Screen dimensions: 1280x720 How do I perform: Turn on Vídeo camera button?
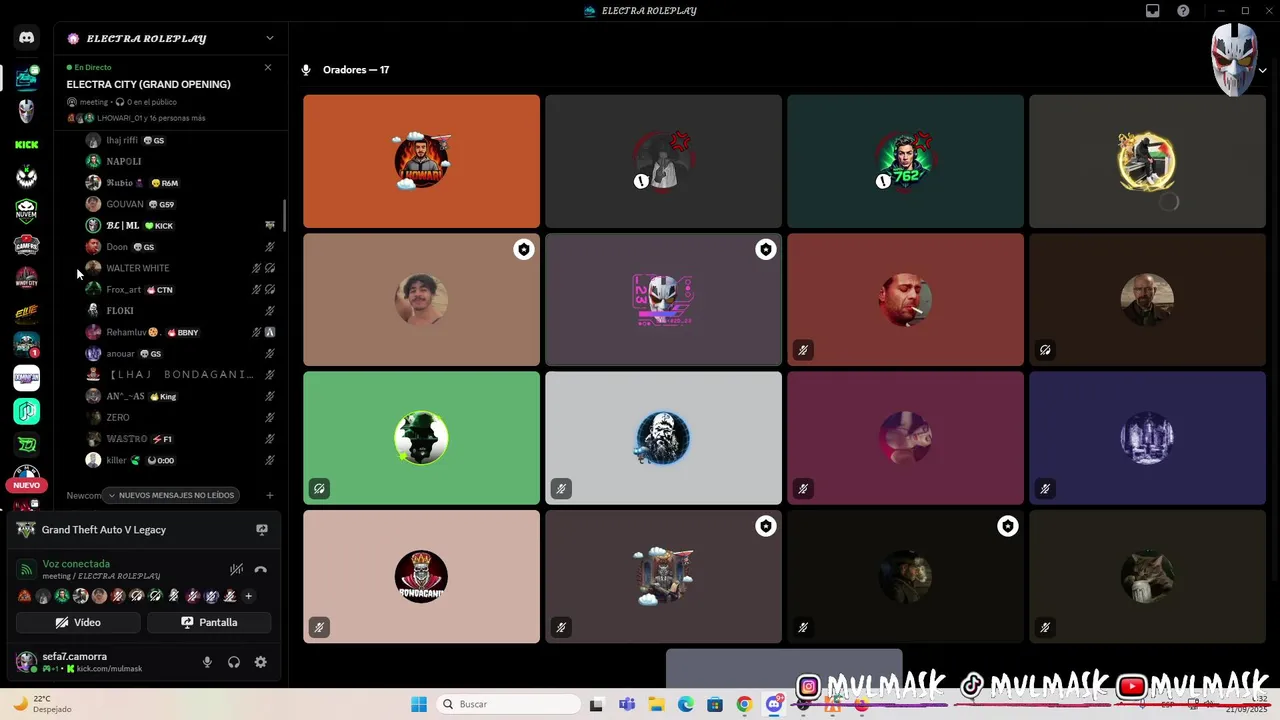(78, 622)
